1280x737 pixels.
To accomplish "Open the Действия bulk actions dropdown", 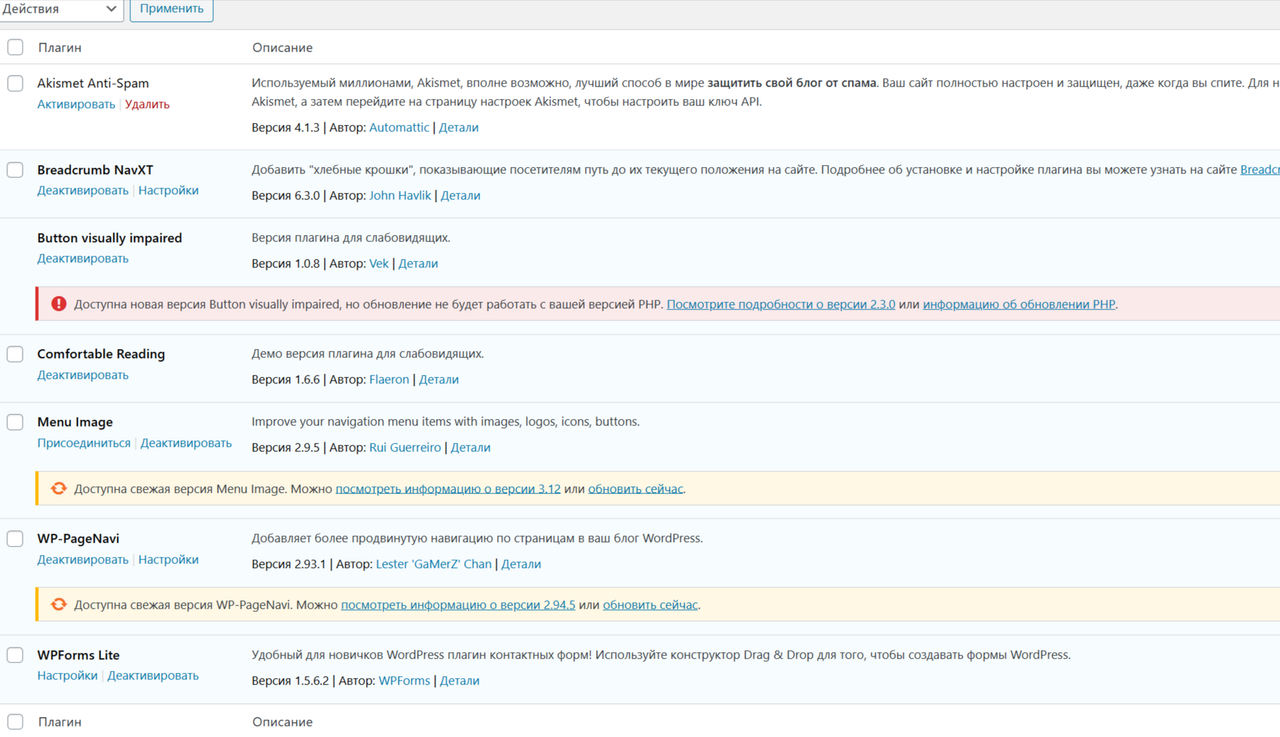I will click(61, 9).
